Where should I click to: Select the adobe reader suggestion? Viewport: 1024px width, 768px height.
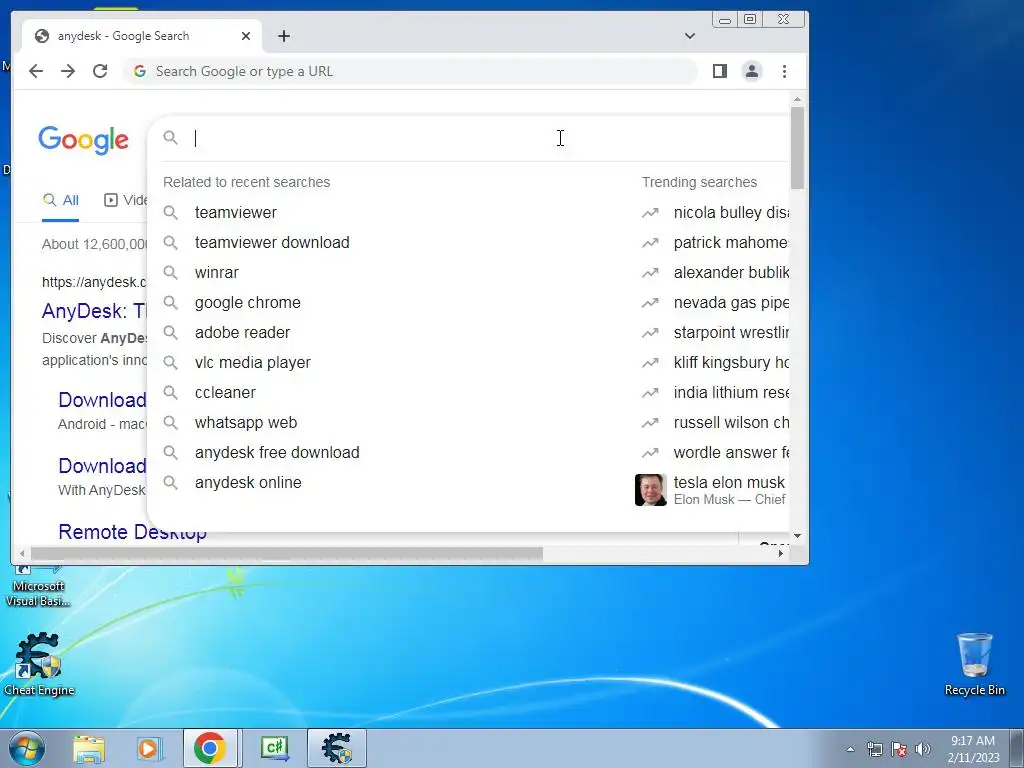point(242,332)
